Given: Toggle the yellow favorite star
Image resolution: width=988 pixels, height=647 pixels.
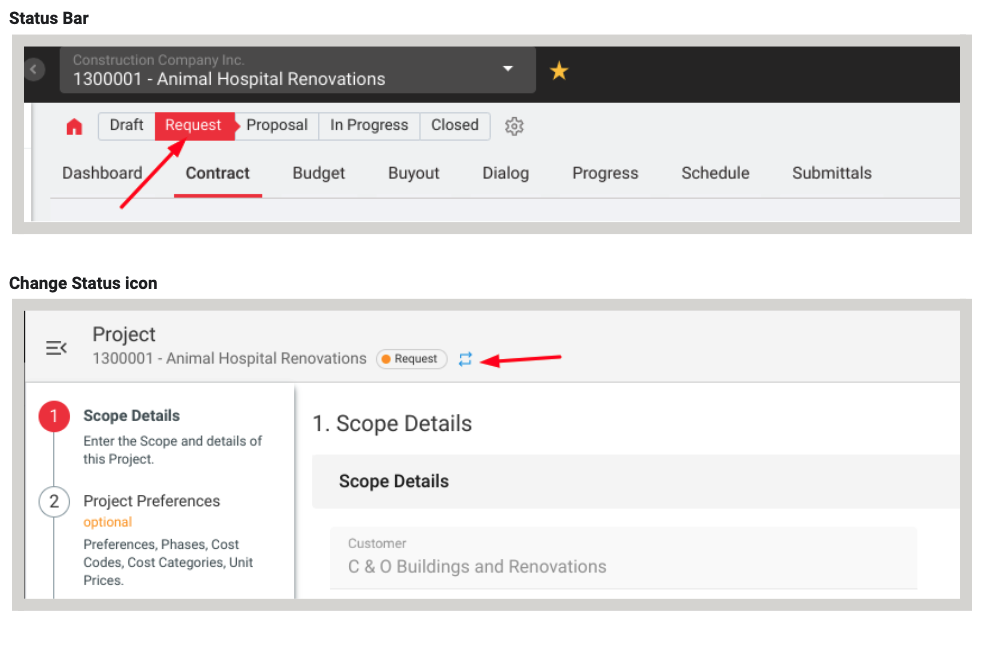Looking at the screenshot, I should (559, 71).
